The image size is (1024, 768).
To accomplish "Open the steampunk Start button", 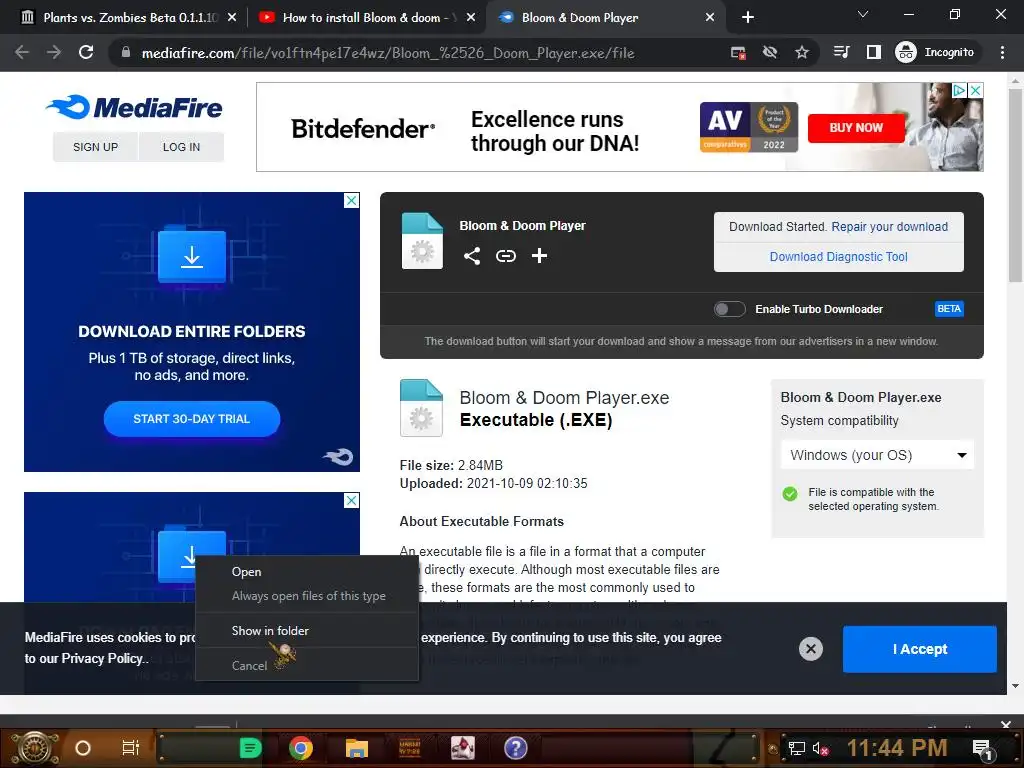I will 35,748.
